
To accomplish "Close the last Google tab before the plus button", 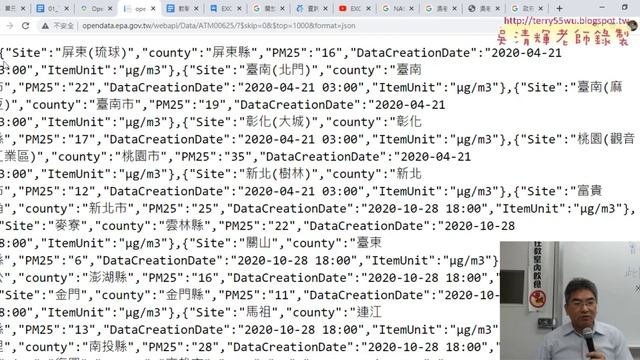I will [541, 8].
